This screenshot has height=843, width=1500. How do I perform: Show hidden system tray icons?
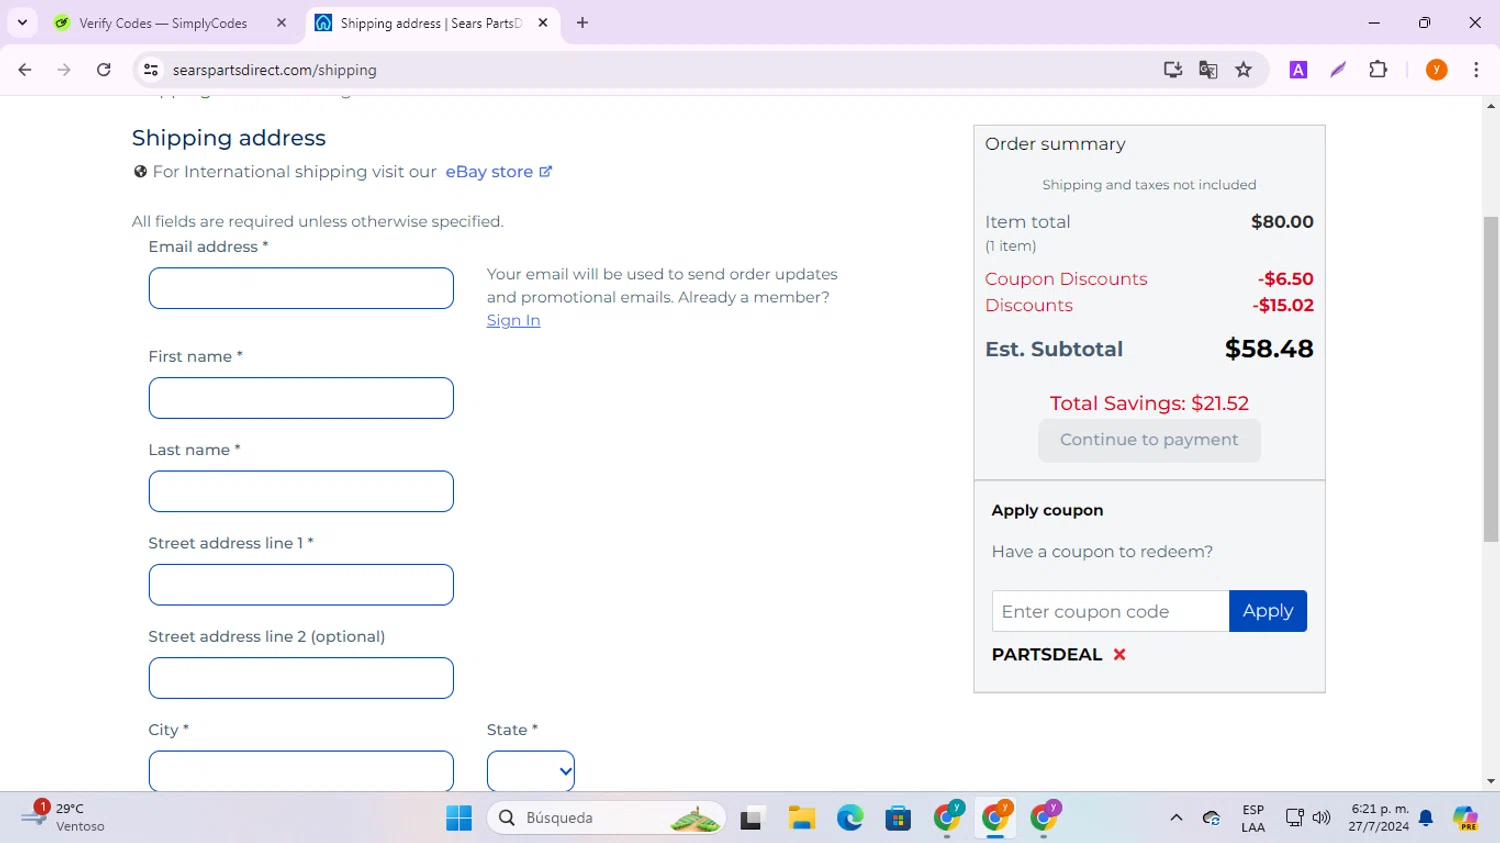[x=1176, y=818]
